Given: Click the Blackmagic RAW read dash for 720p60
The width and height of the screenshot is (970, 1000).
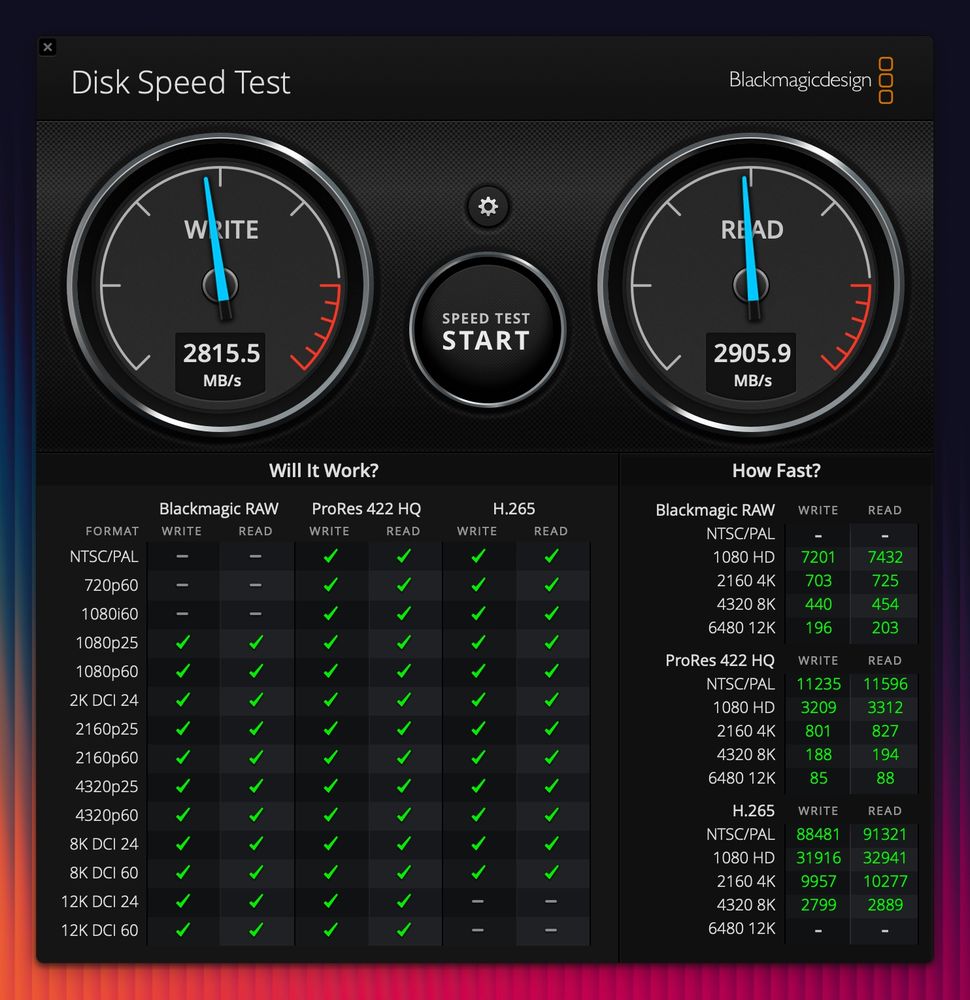Looking at the screenshot, I should point(256,585).
